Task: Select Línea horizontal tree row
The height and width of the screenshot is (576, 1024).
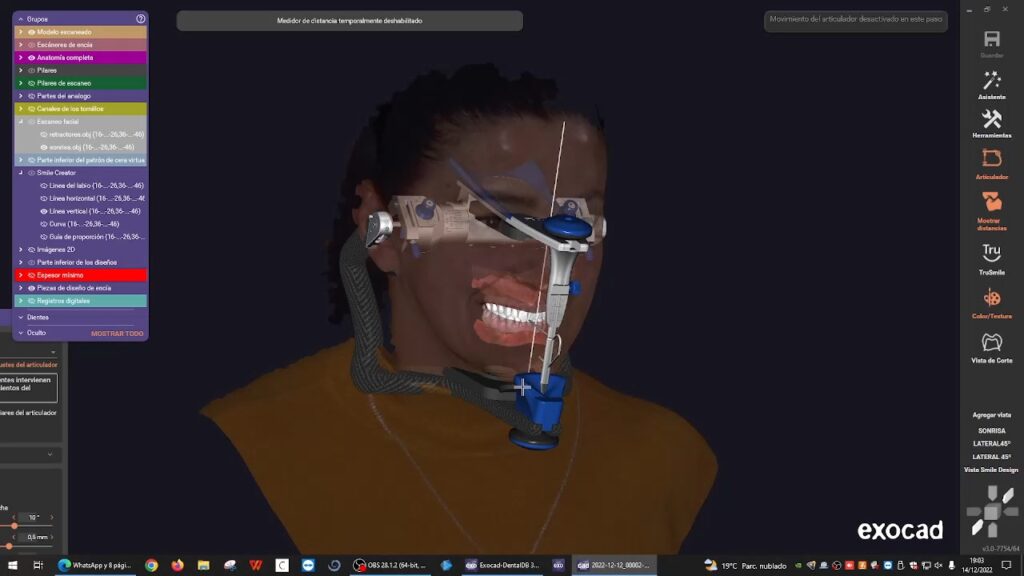Action: coord(80,199)
